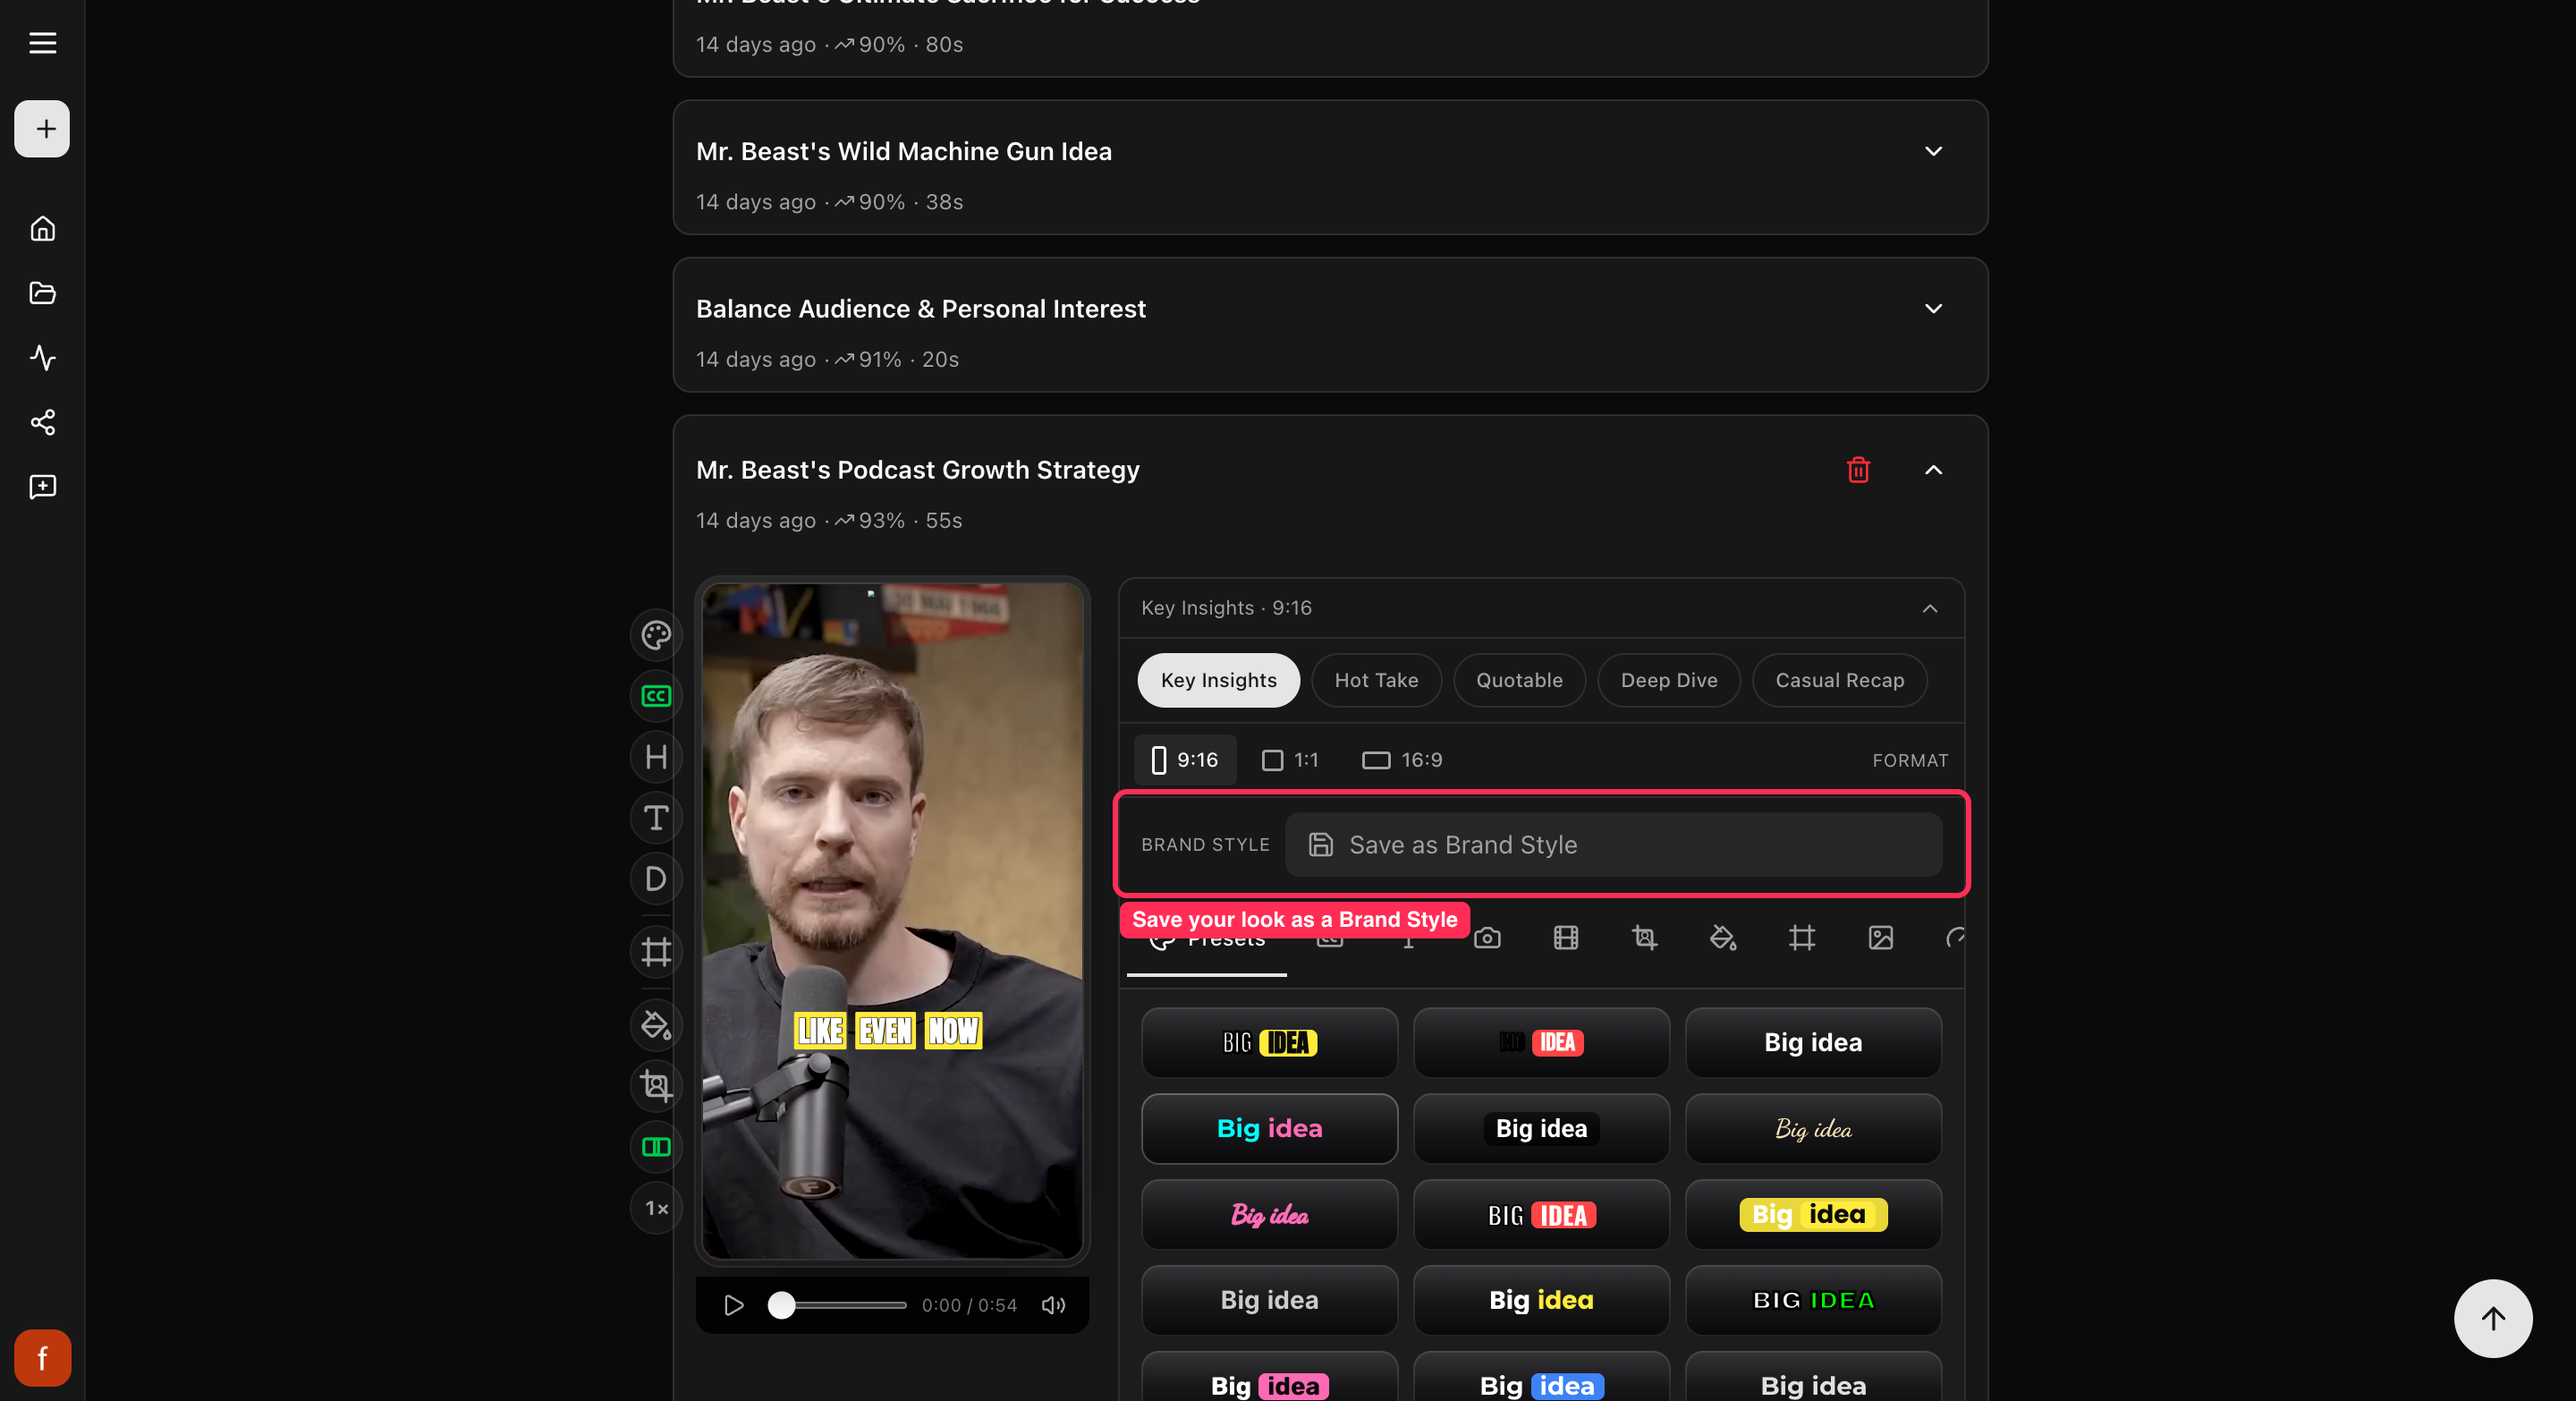This screenshot has height=1401, width=2576.
Task: Collapse the Podcast Growth Strategy clip
Action: [1933, 469]
